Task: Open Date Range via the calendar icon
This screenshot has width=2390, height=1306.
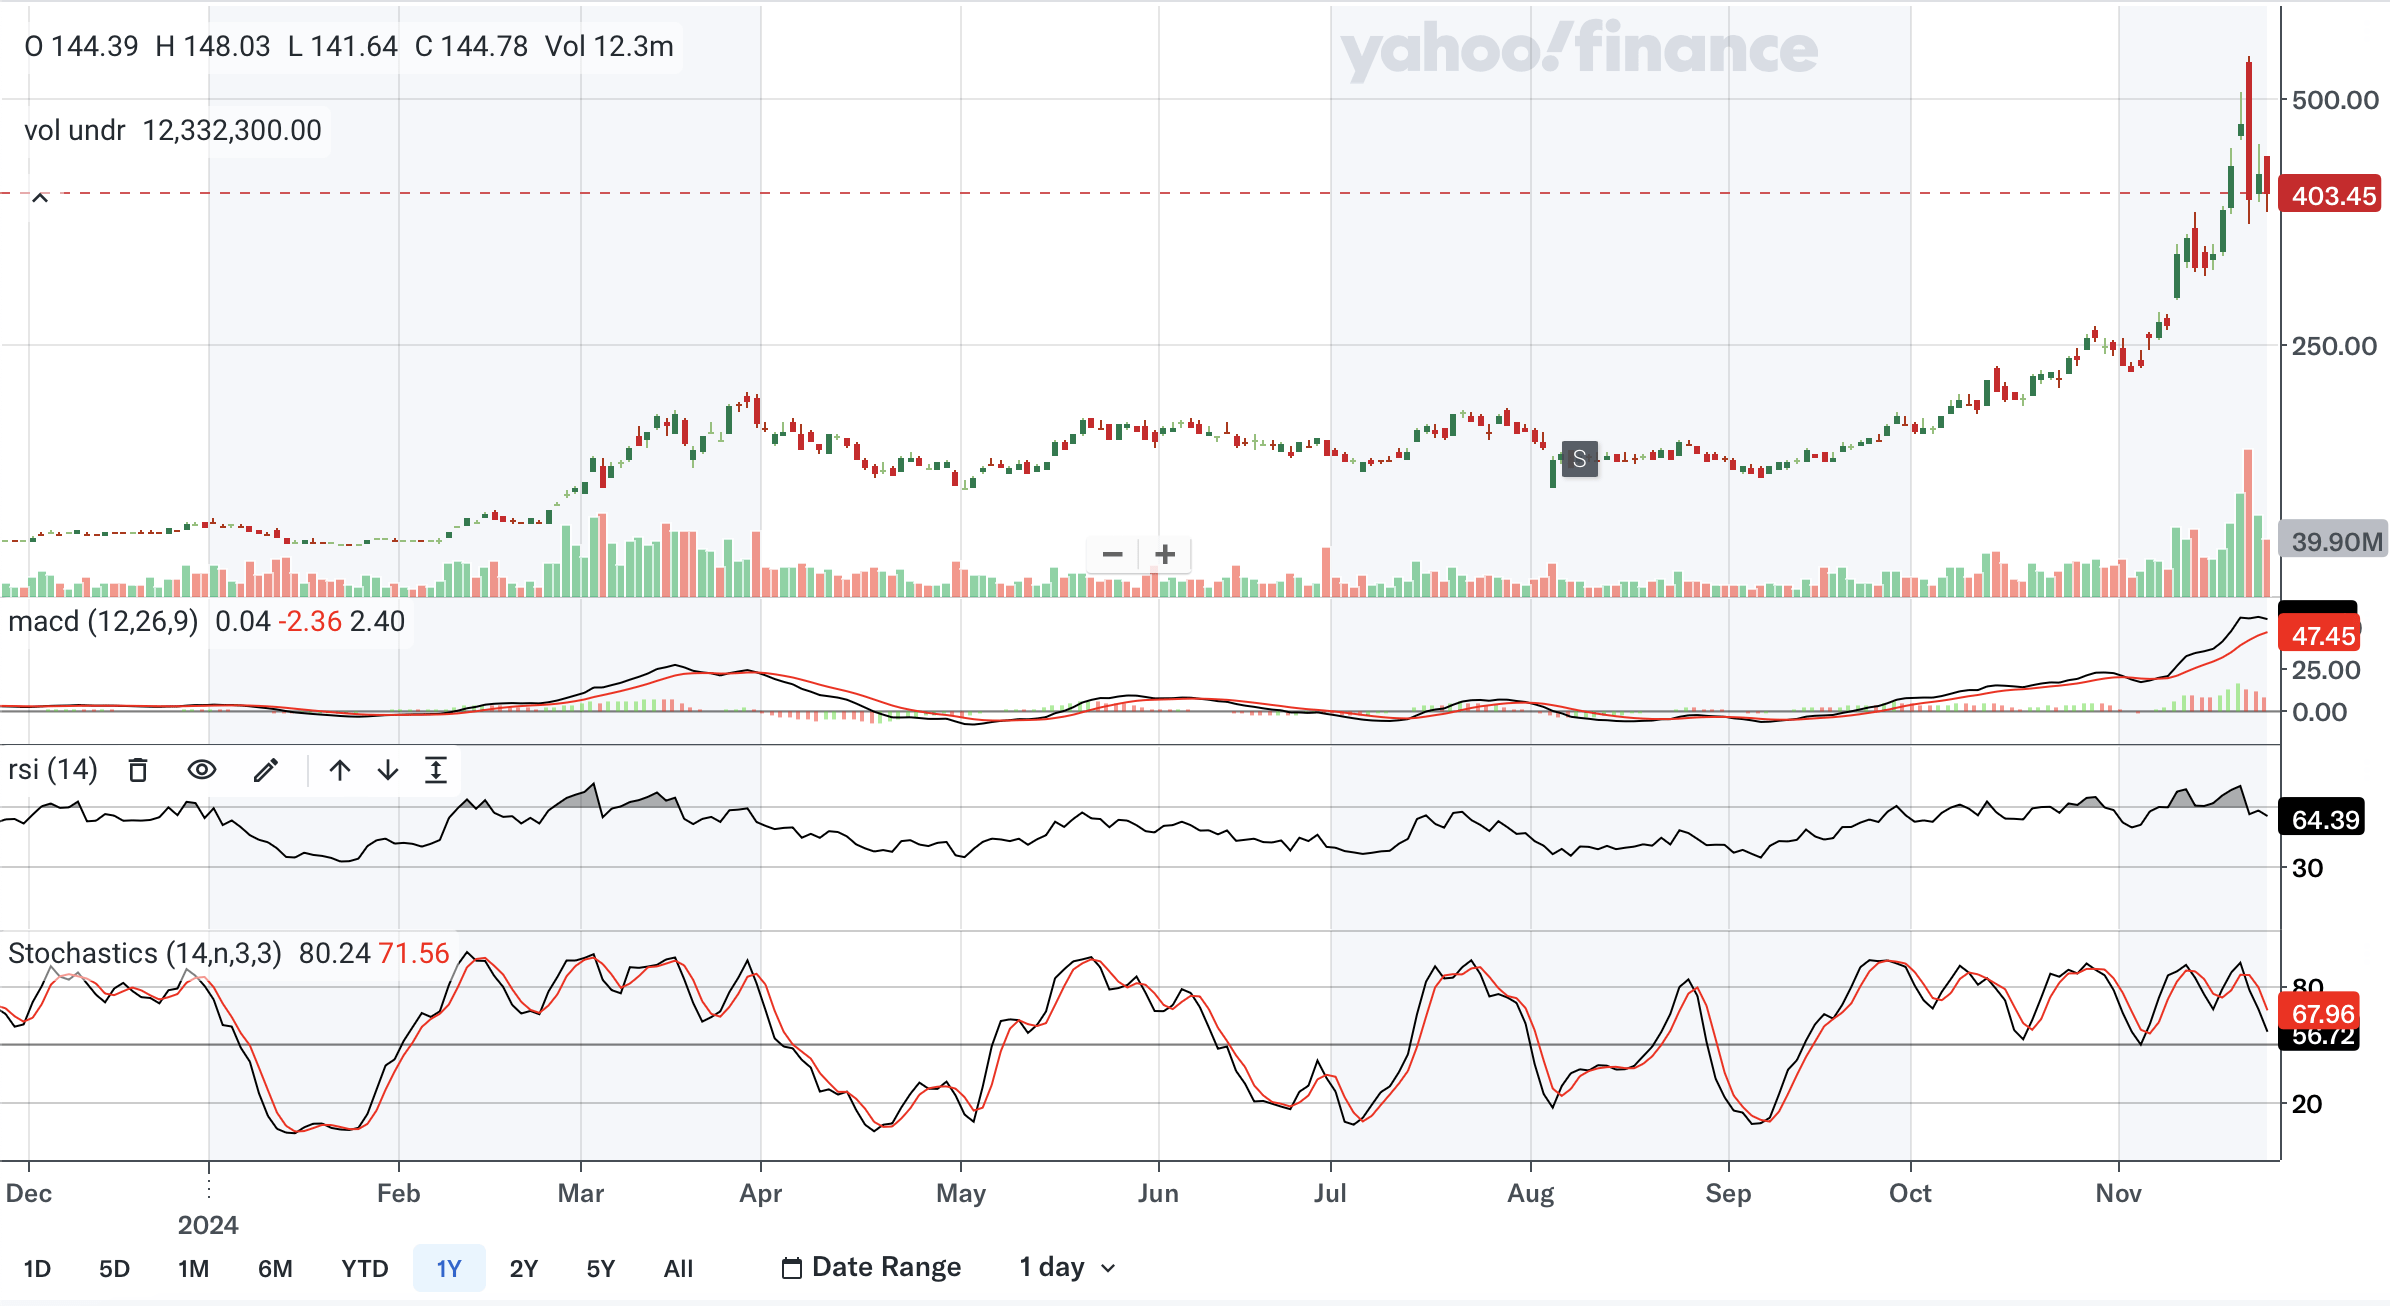Action: pyautogui.click(x=791, y=1266)
